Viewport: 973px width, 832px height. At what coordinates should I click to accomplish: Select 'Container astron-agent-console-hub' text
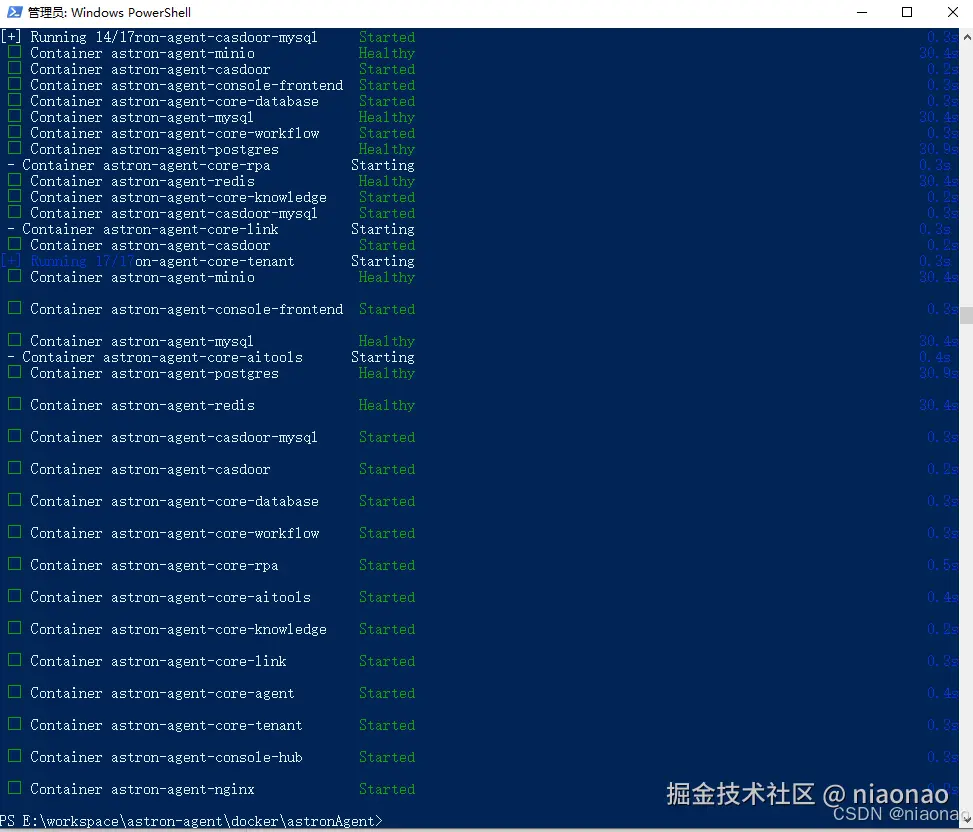pos(166,757)
